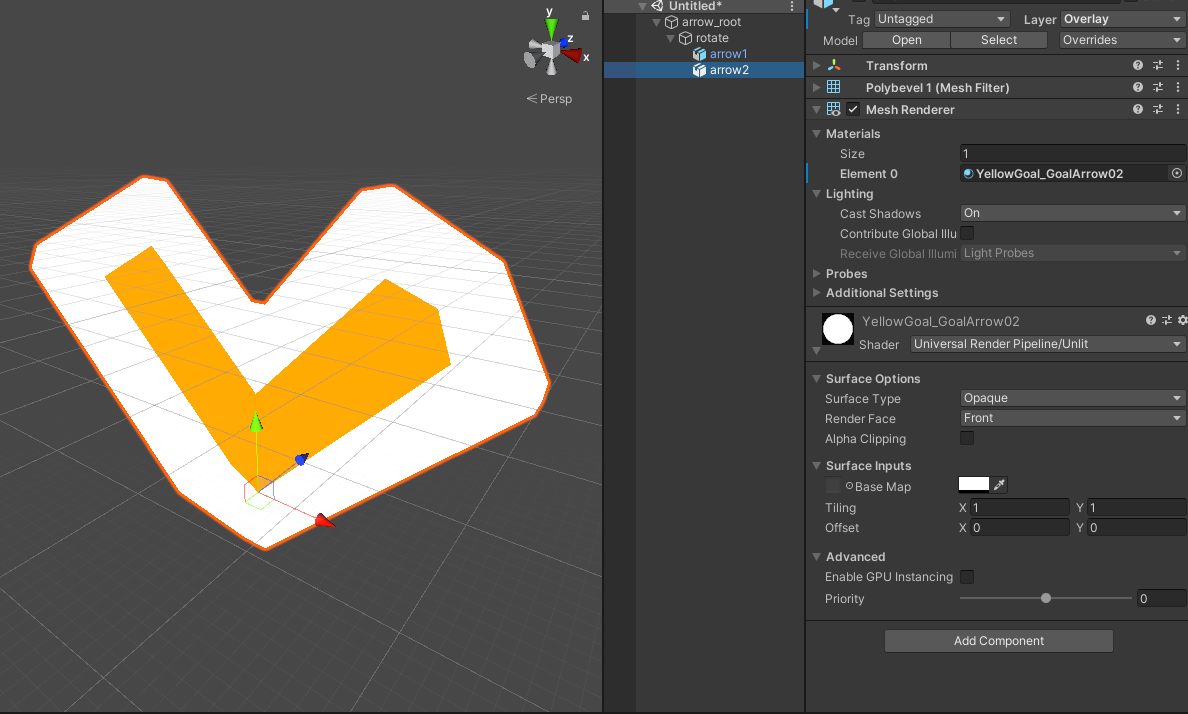The height and width of the screenshot is (714, 1188).
Task: Collapse the rotate object in hierarchy
Action: click(671, 38)
